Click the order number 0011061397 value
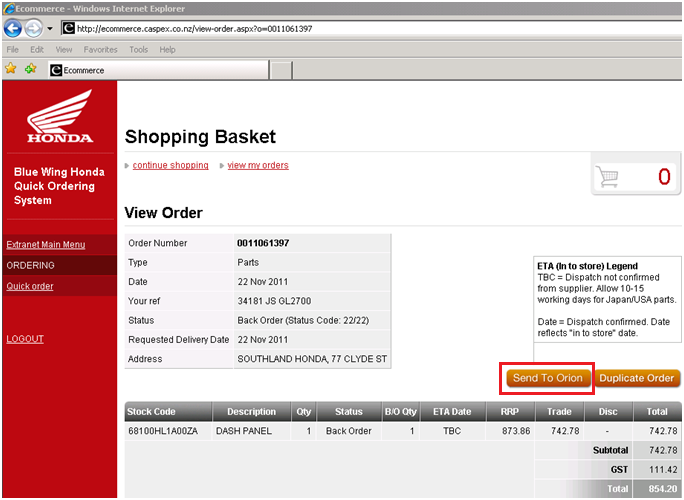Image resolution: width=684 pixels, height=500 pixels. (263, 243)
